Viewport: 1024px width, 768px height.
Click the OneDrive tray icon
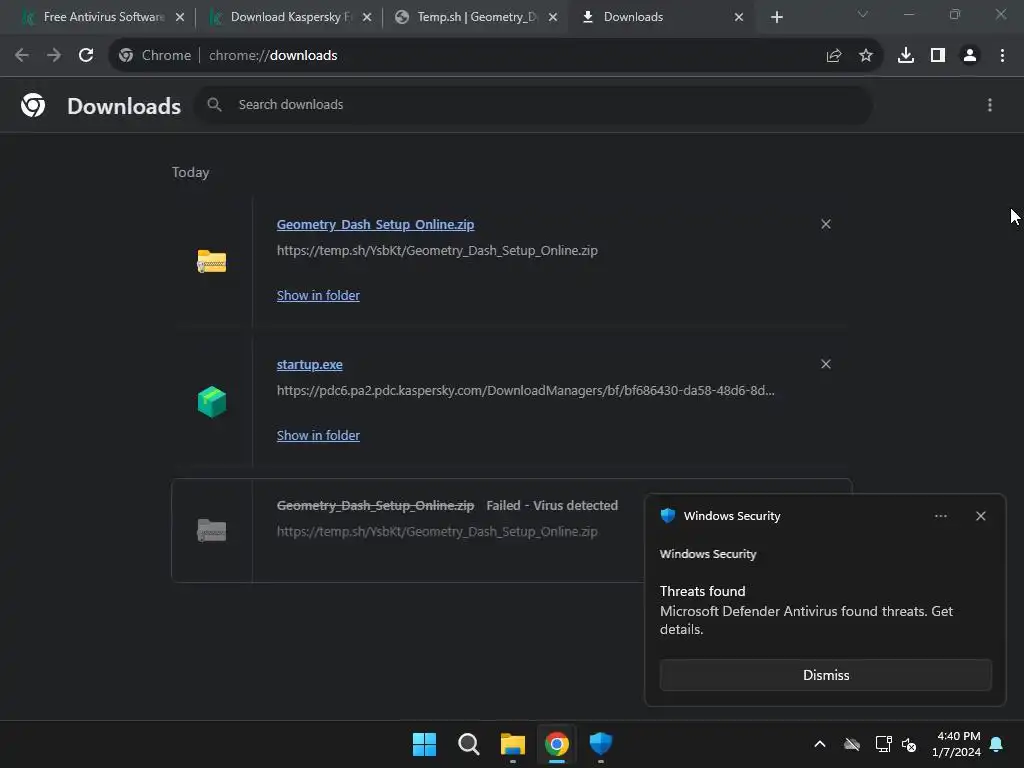(852, 744)
